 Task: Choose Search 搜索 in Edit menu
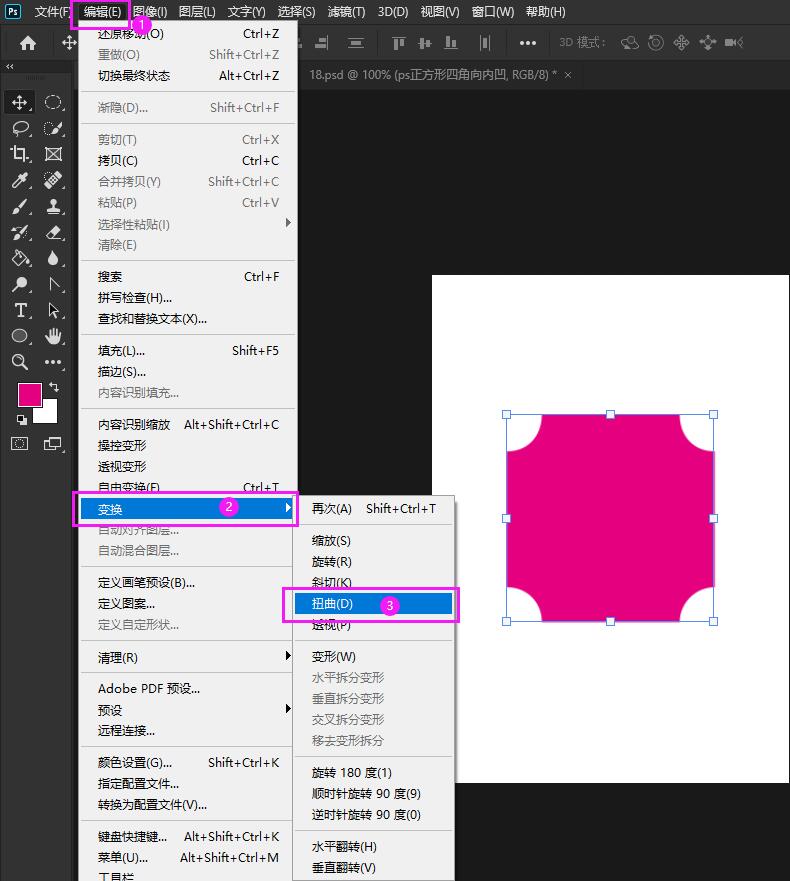188,276
